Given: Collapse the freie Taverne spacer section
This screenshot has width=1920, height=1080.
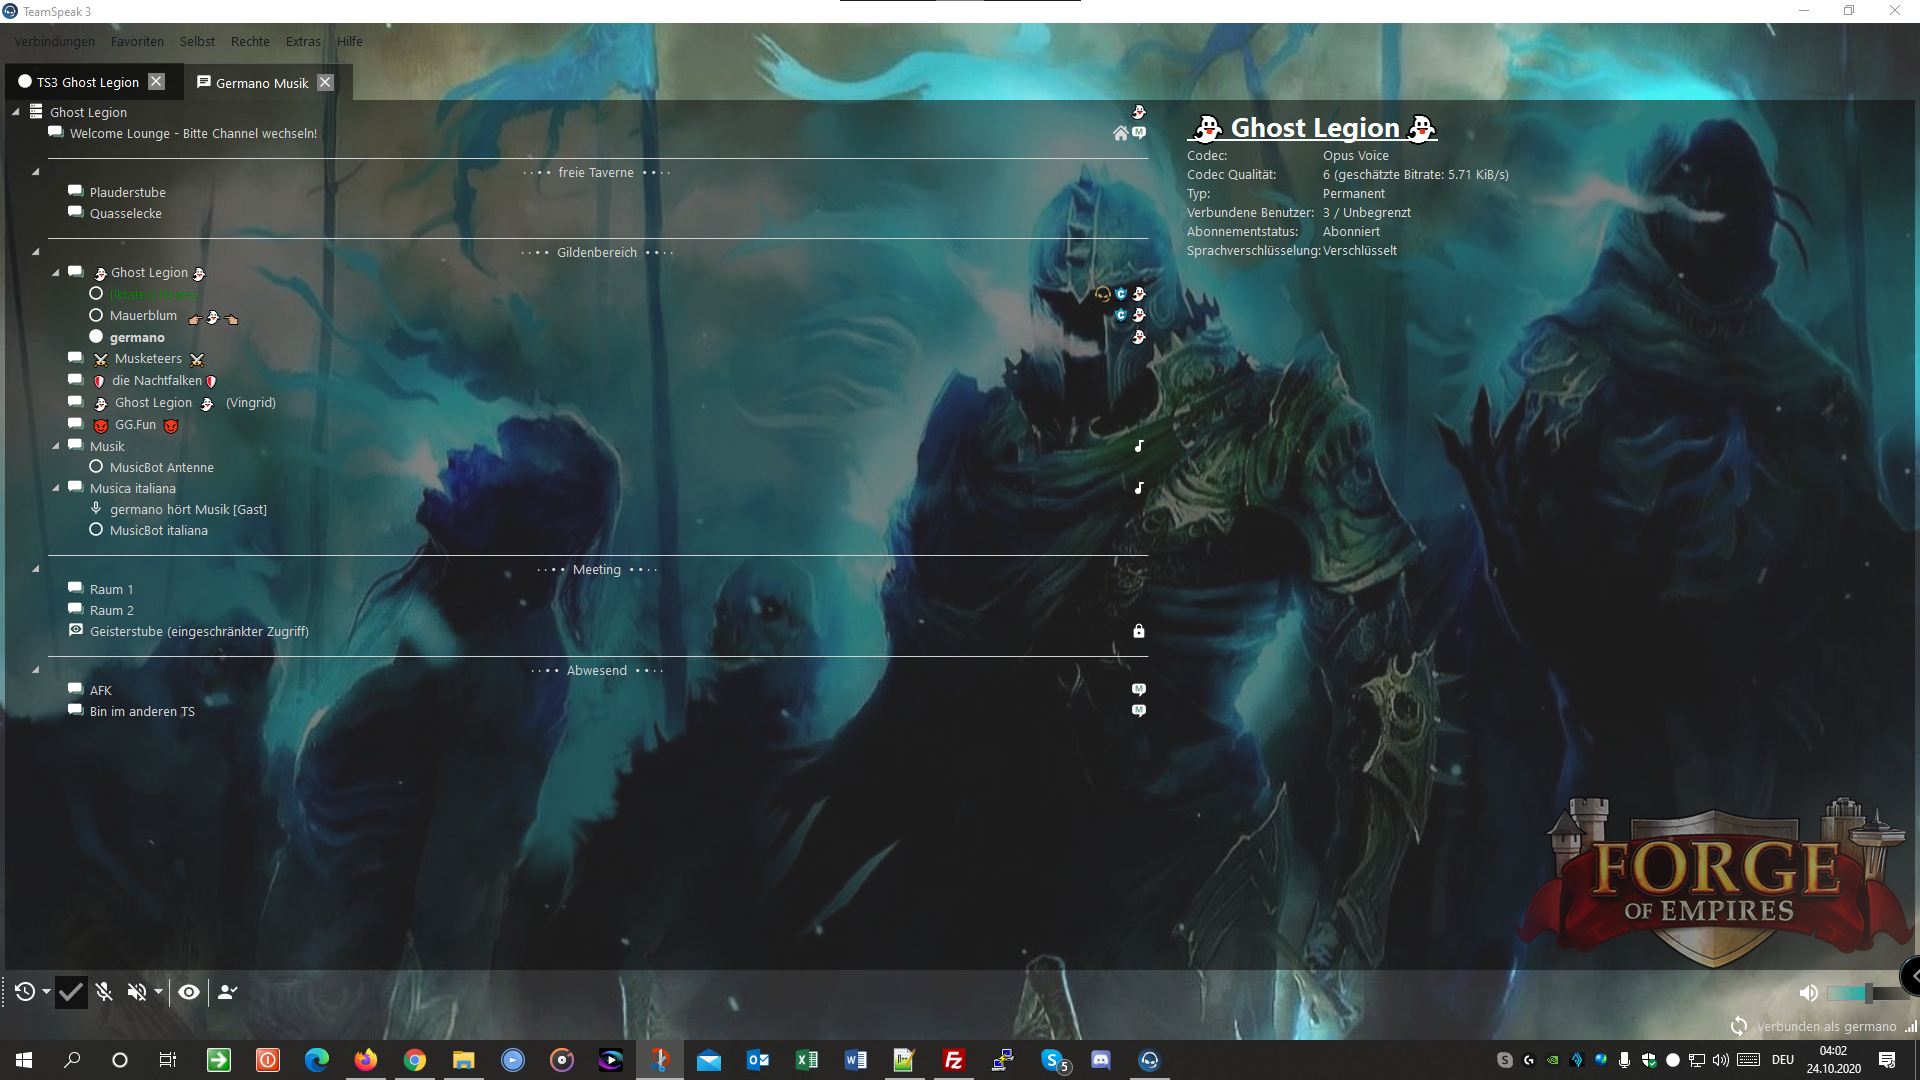Looking at the screenshot, I should coord(35,172).
